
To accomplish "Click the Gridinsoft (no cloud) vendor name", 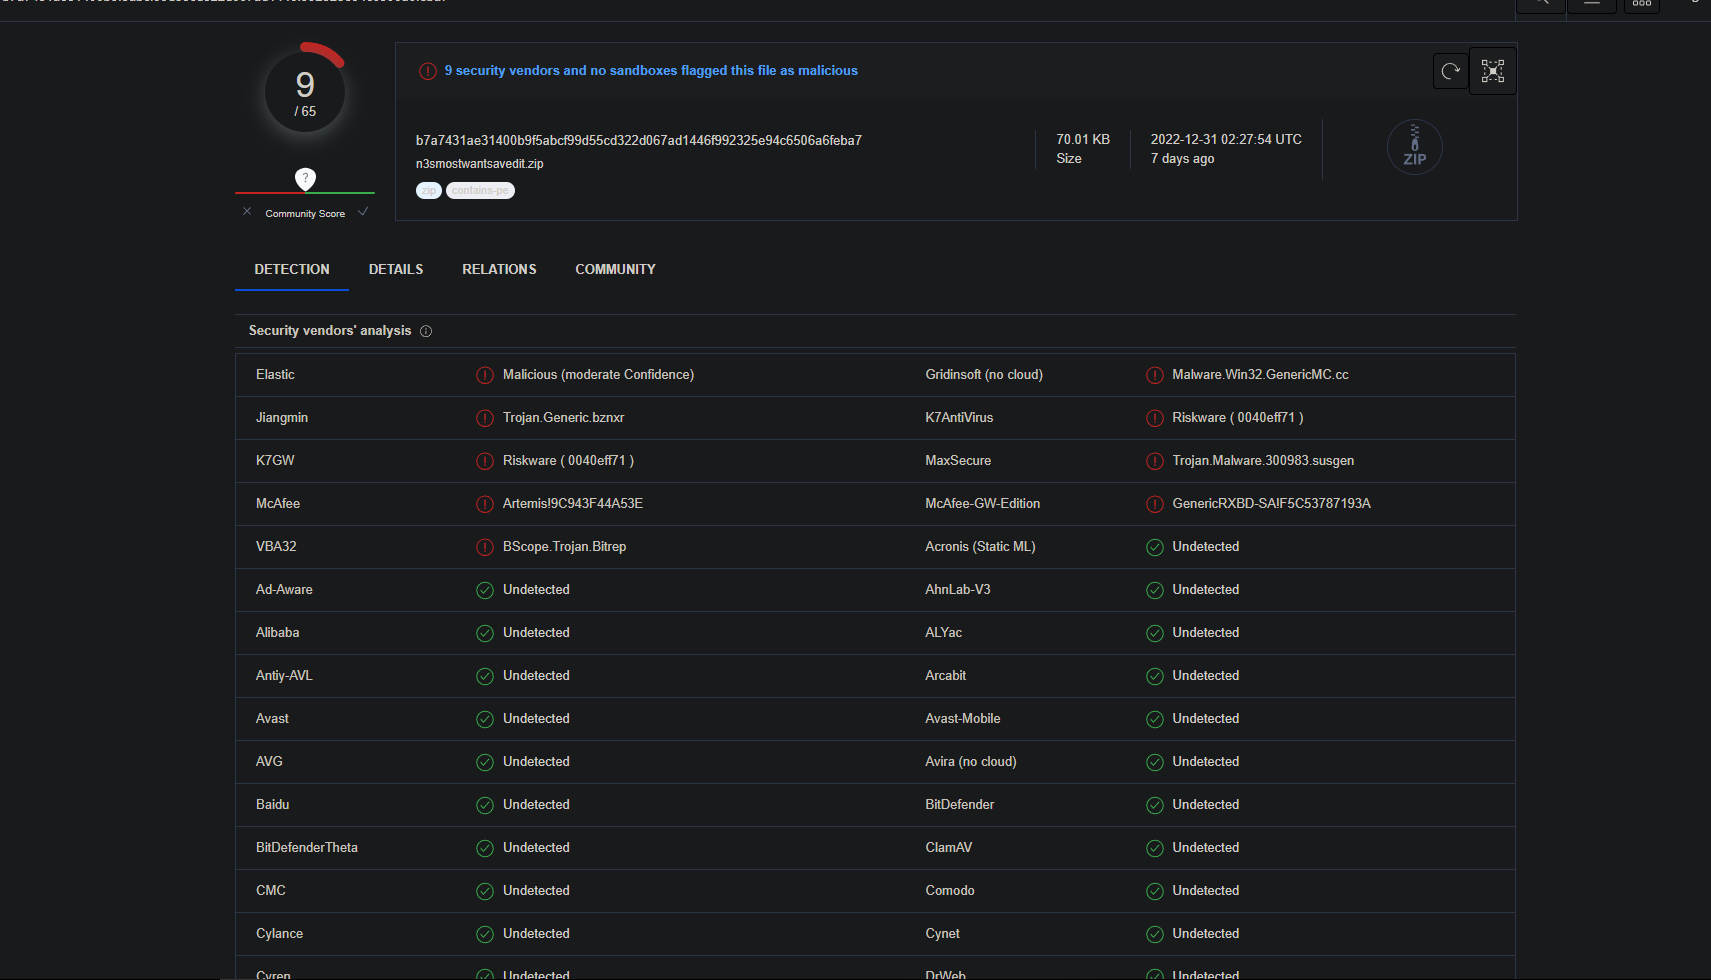I will pyautogui.click(x=984, y=375).
